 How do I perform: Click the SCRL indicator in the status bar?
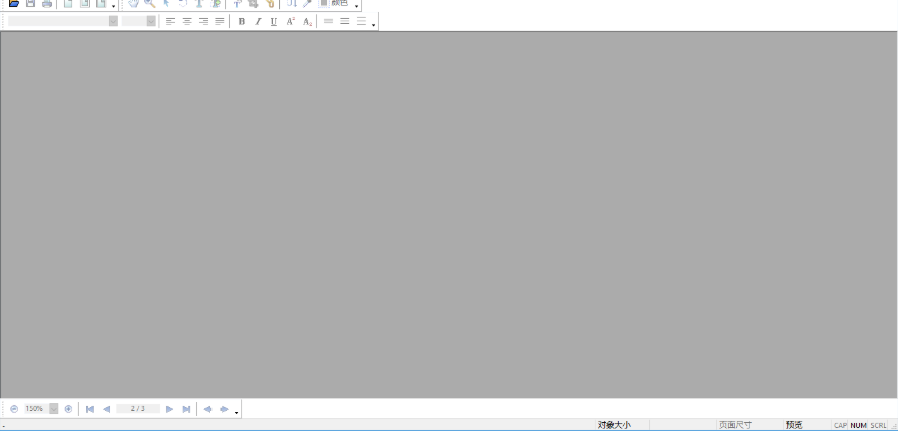(879, 426)
